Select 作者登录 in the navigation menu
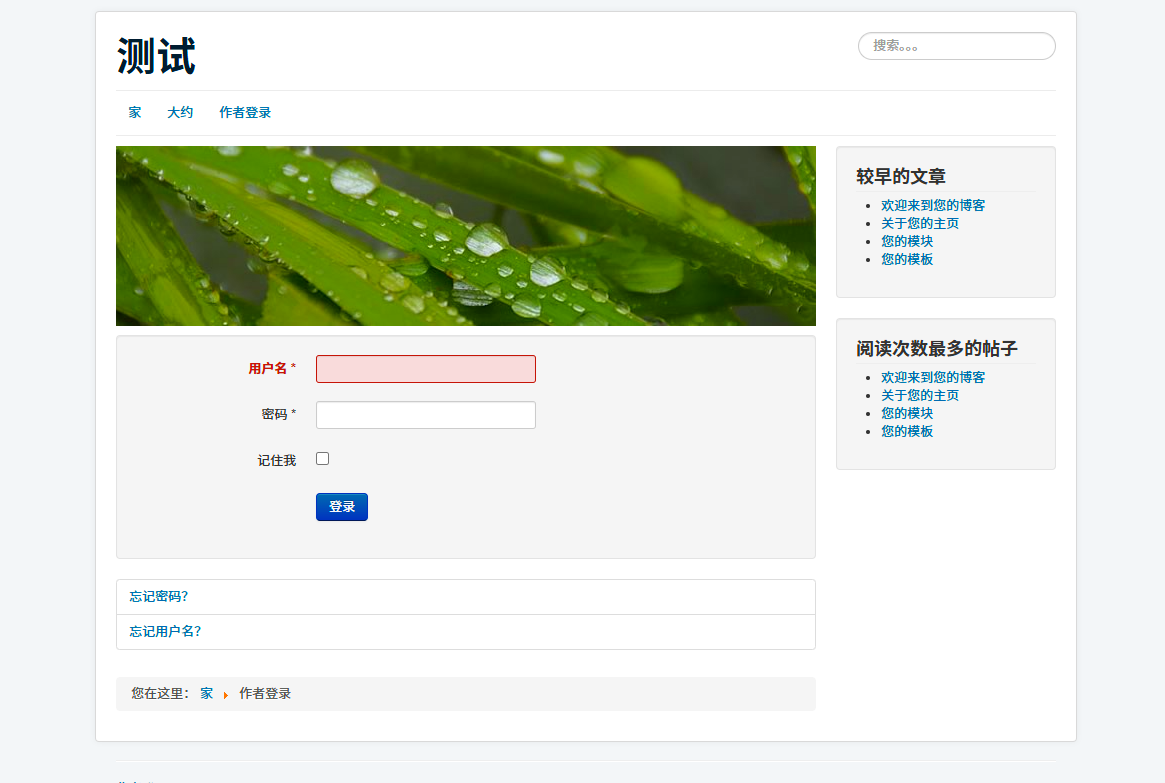The width and height of the screenshot is (1165, 783). [245, 113]
